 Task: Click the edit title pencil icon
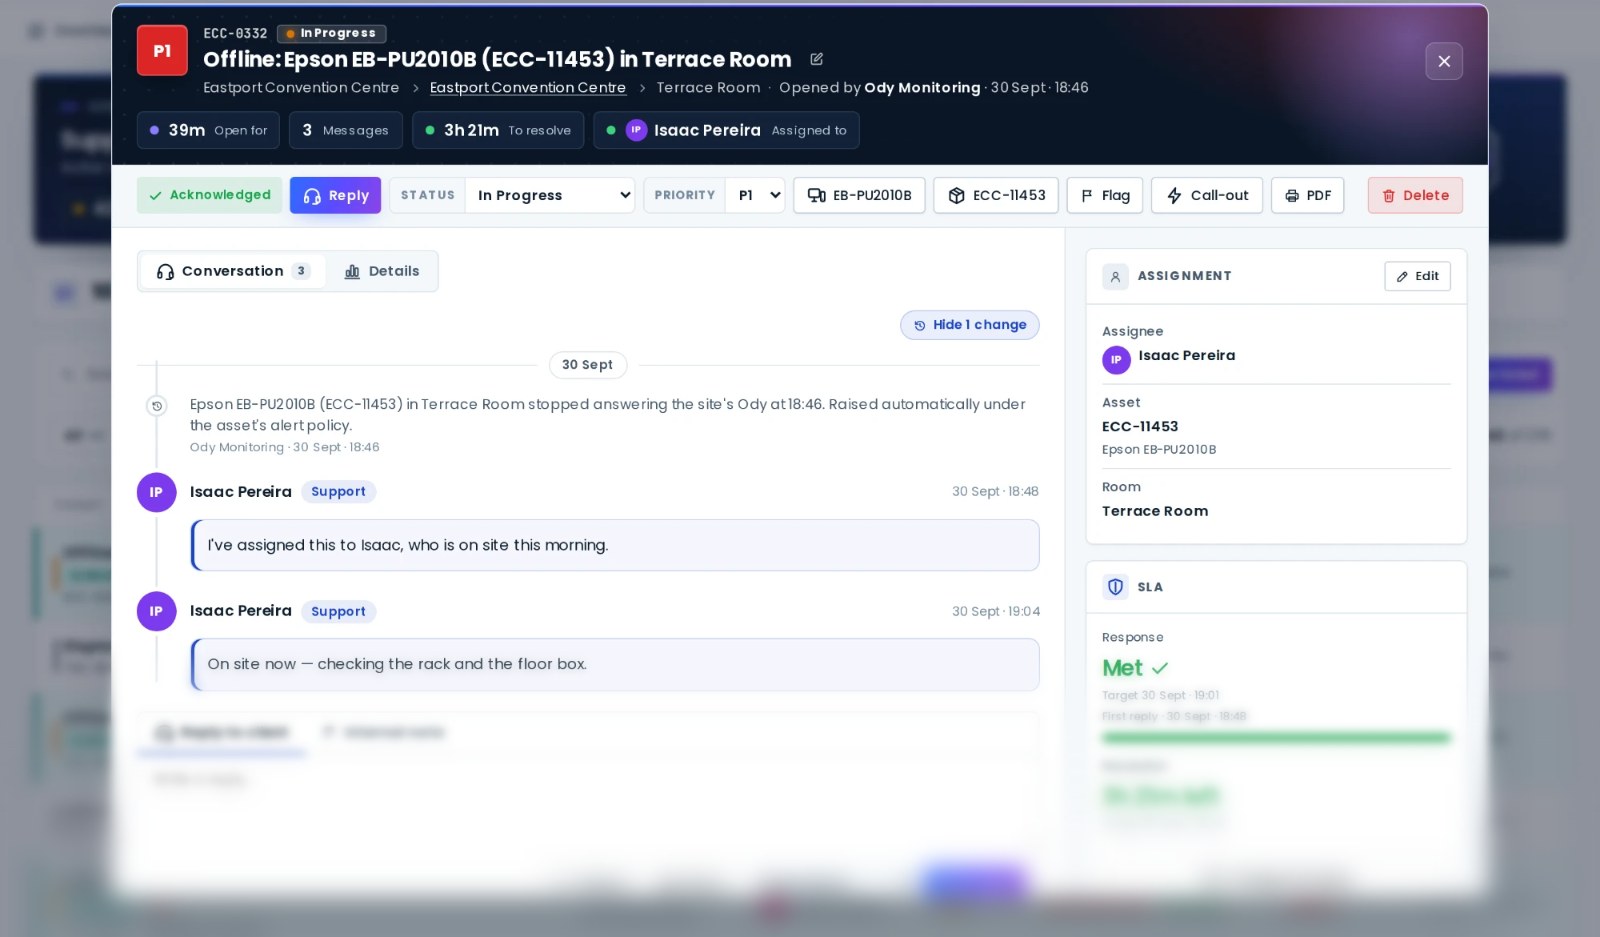(816, 59)
